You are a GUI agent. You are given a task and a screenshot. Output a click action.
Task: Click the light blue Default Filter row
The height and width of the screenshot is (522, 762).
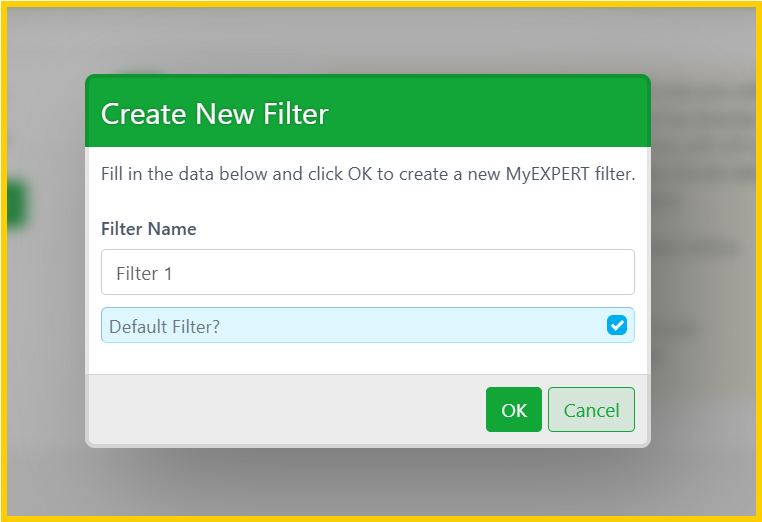380,325
